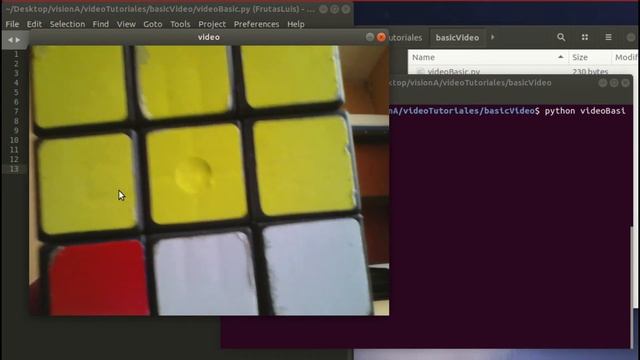Open the Selection menu
The width and height of the screenshot is (640, 360).
[x=67, y=24]
